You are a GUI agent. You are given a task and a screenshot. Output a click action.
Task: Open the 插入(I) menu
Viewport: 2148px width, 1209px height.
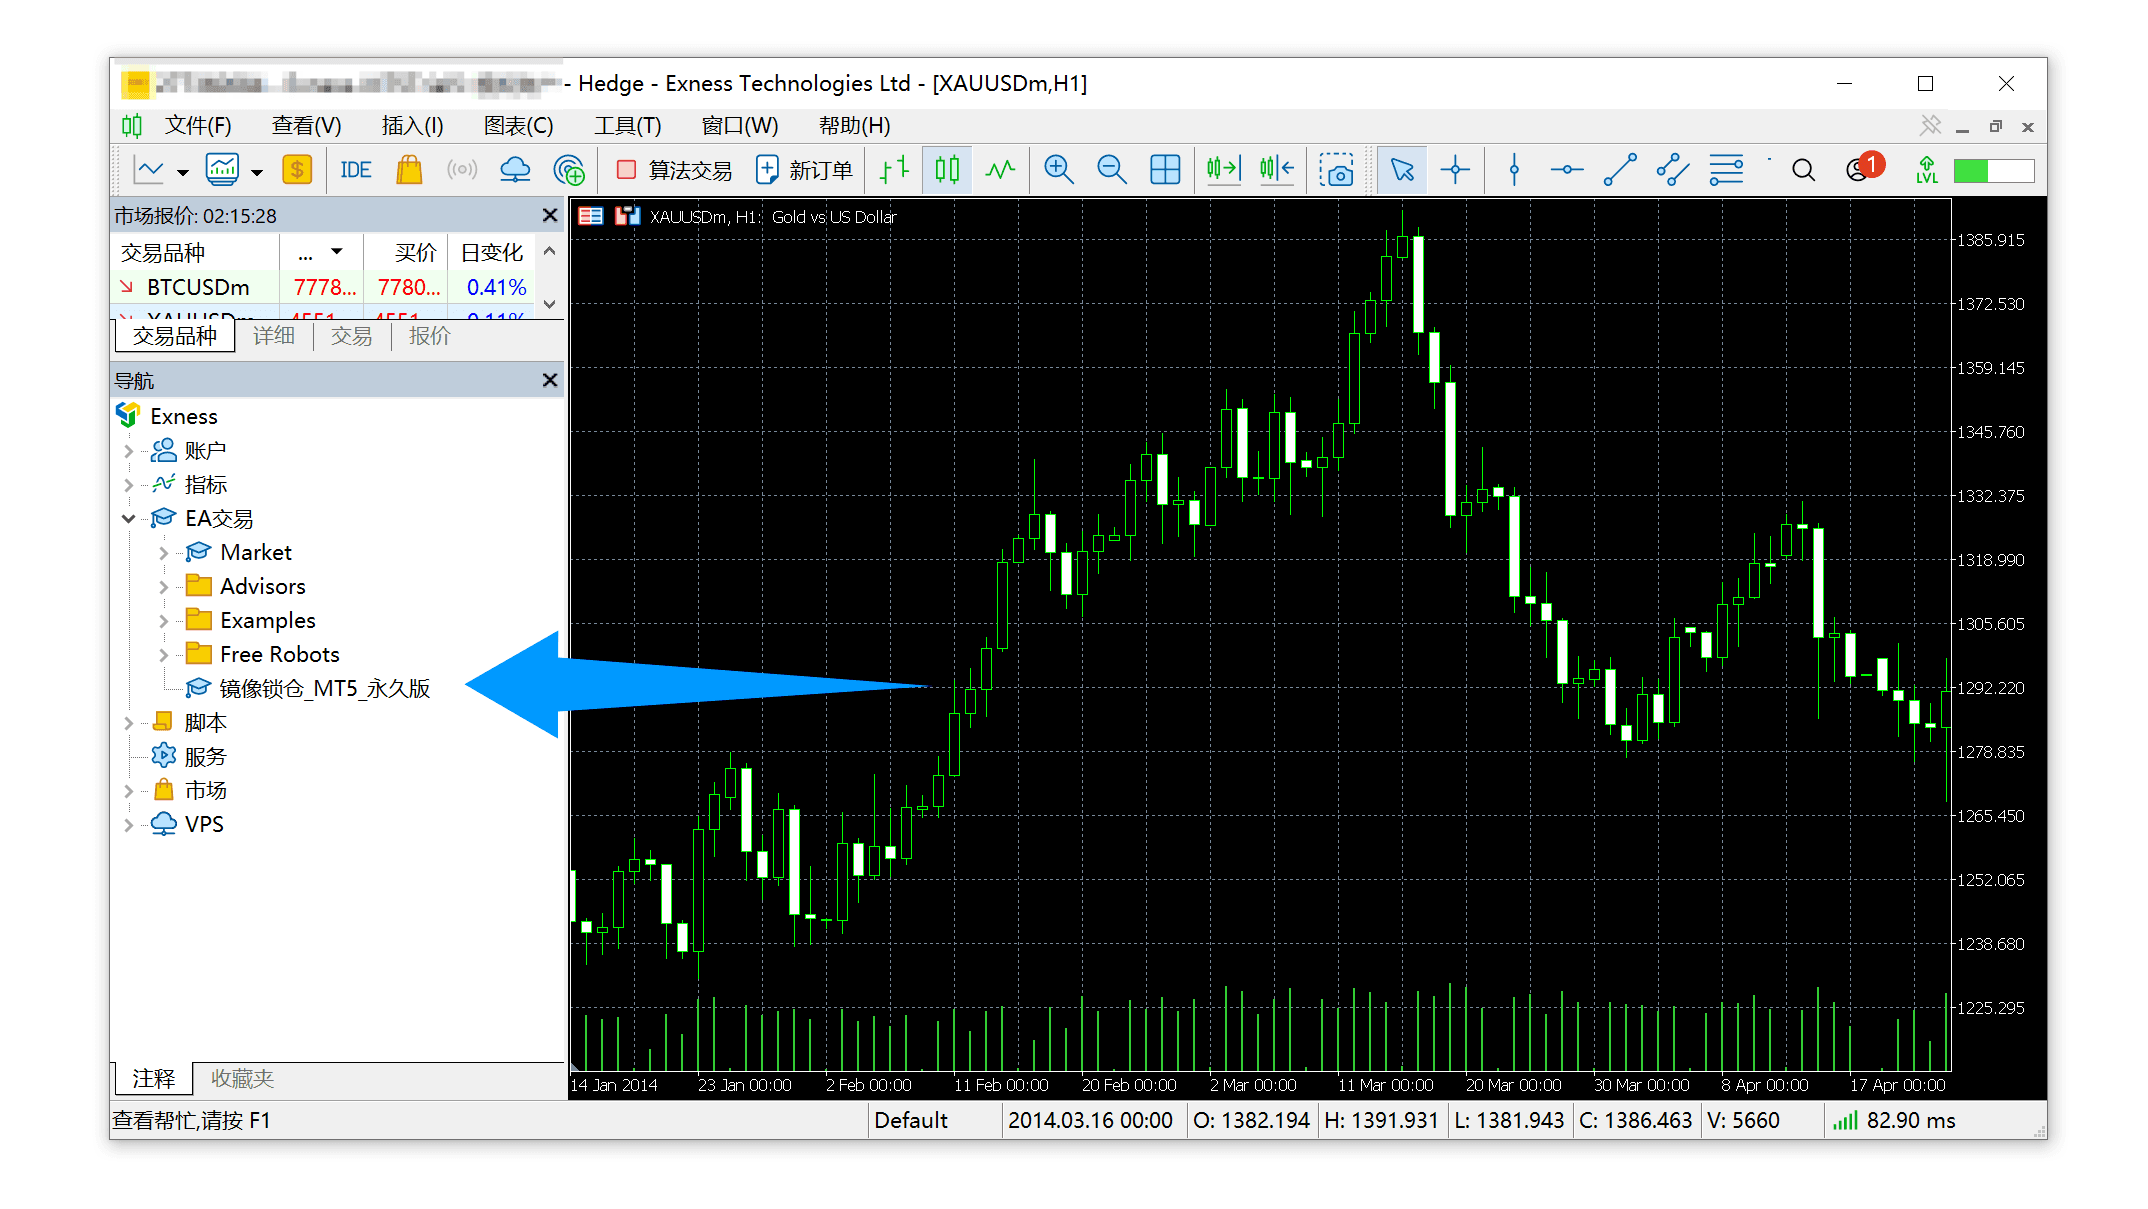[x=412, y=126]
